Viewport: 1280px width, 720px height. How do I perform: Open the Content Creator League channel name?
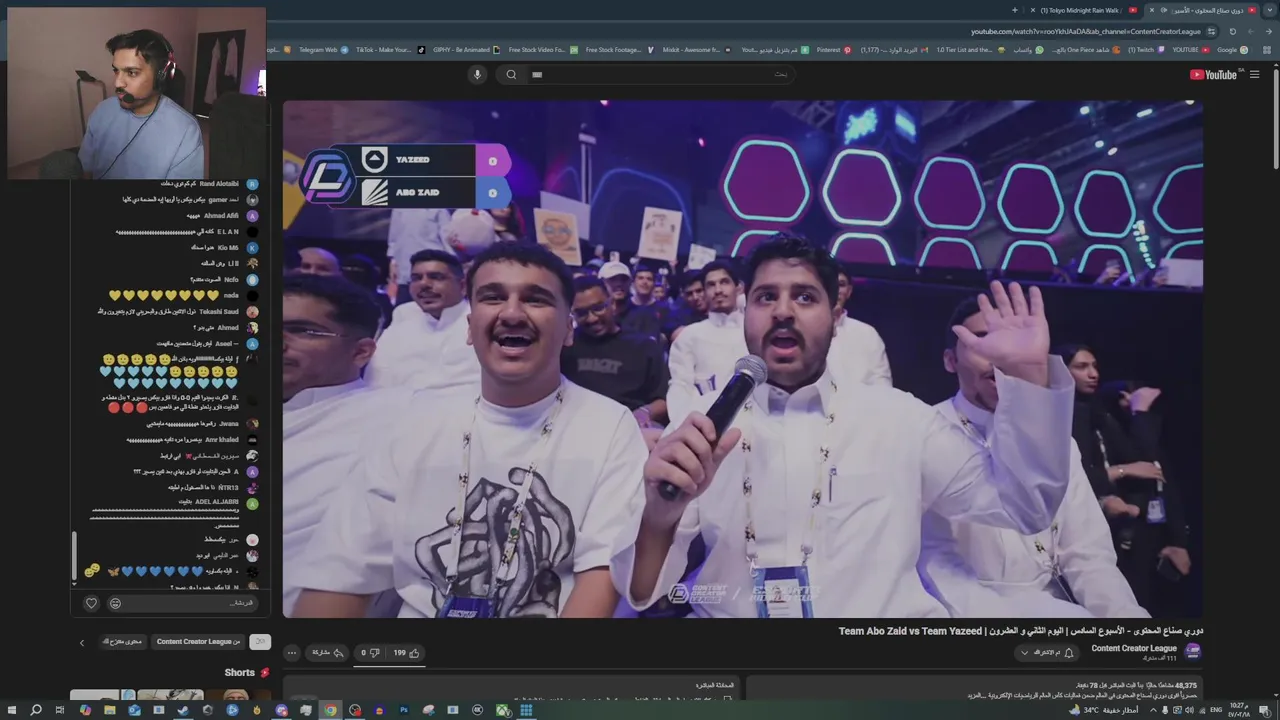pos(1134,648)
